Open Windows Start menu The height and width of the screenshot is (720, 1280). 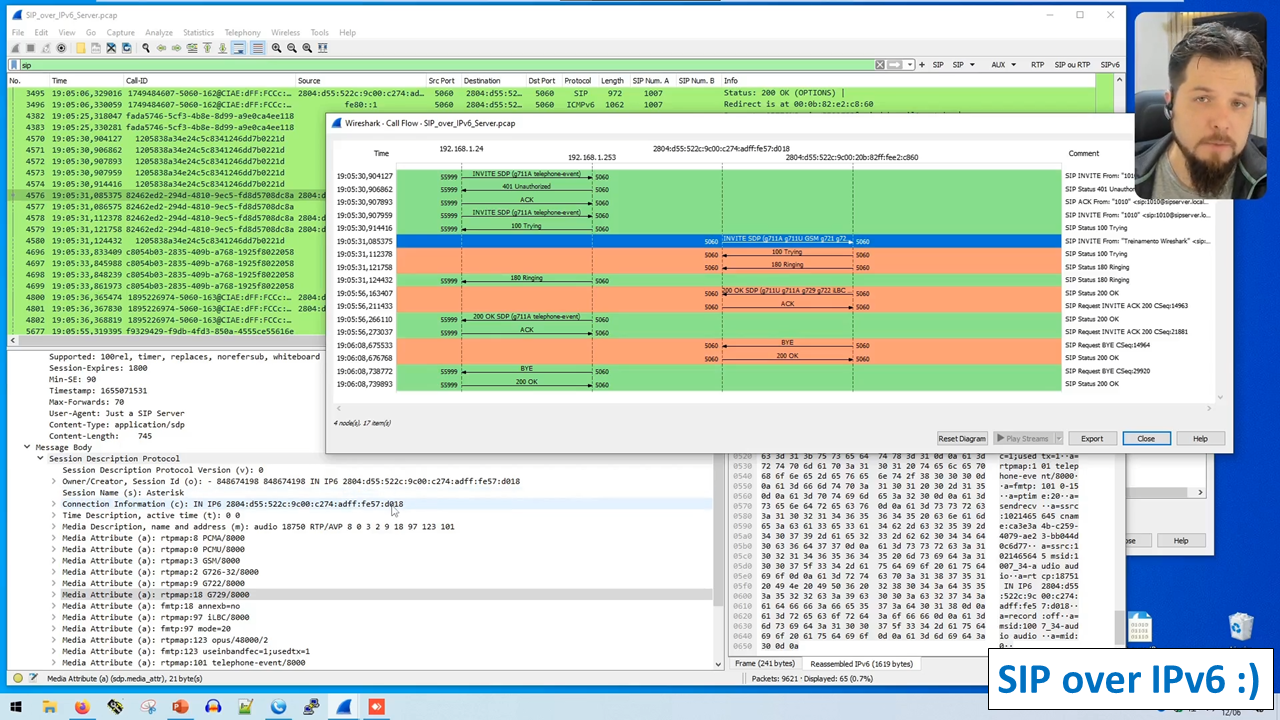(x=16, y=707)
